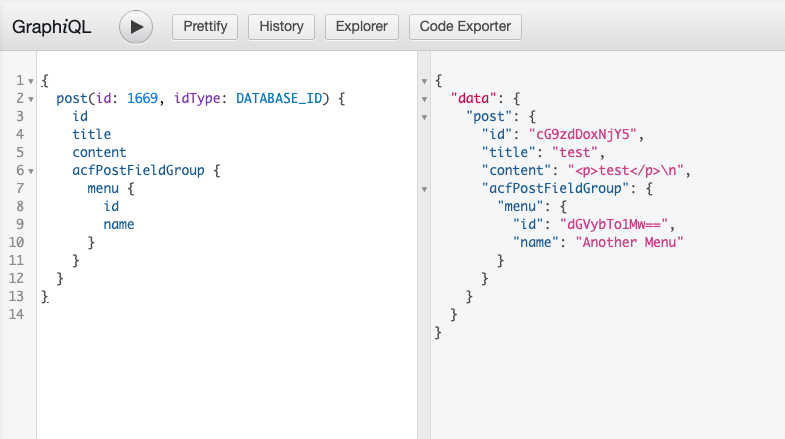Run the query with the Execute play button

136,27
